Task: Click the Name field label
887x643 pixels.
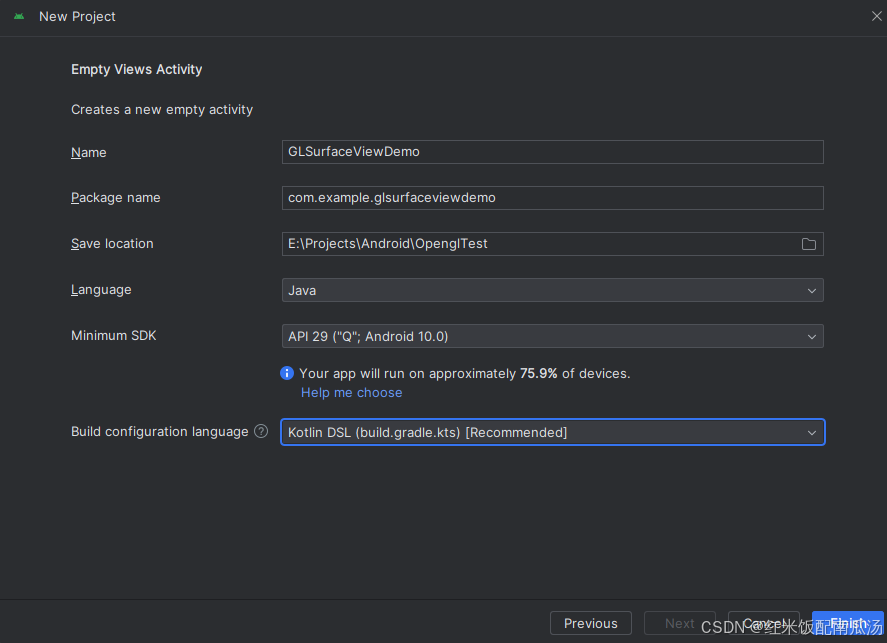Action: tap(88, 153)
